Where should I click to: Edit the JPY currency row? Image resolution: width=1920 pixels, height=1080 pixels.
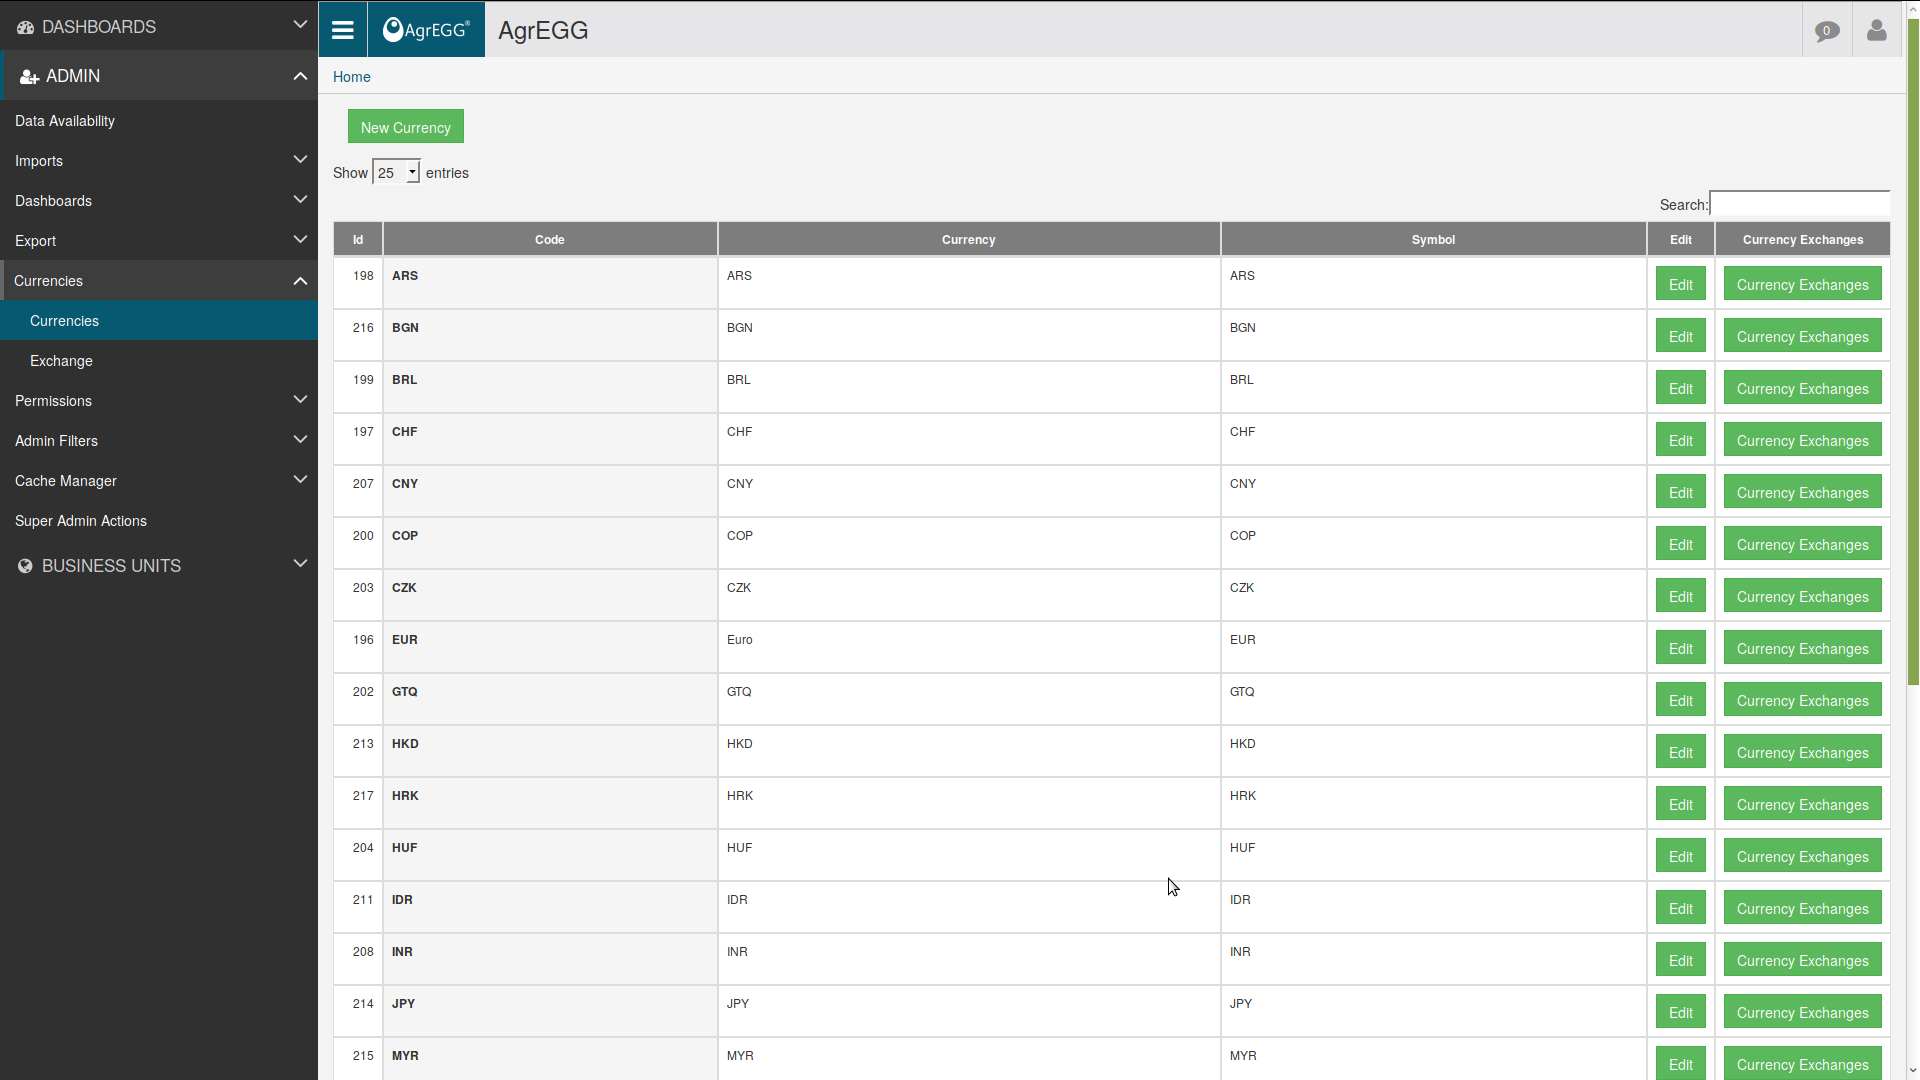click(1681, 1012)
